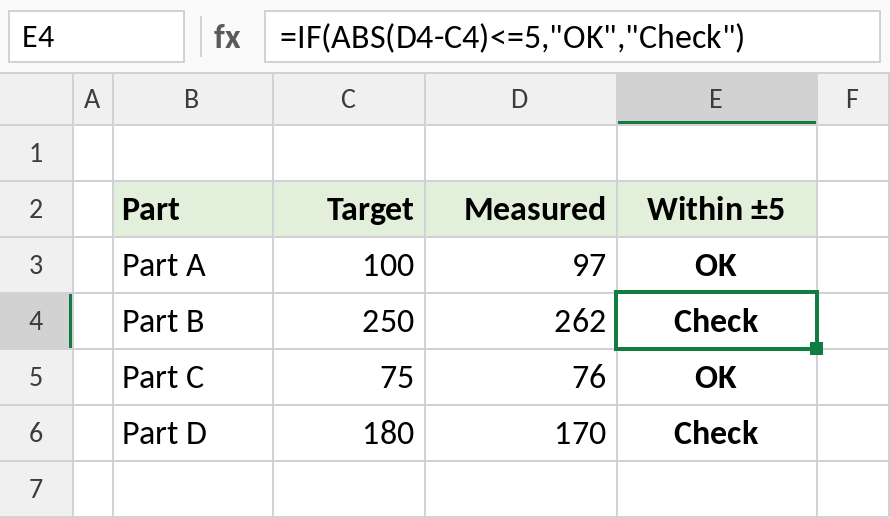
Task: Select column B header
Action: pos(193,99)
